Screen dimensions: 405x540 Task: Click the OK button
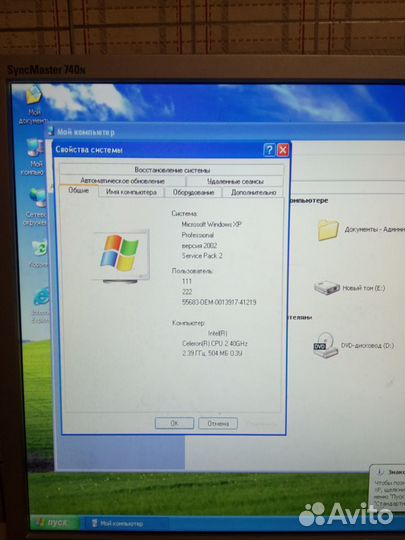[174, 423]
